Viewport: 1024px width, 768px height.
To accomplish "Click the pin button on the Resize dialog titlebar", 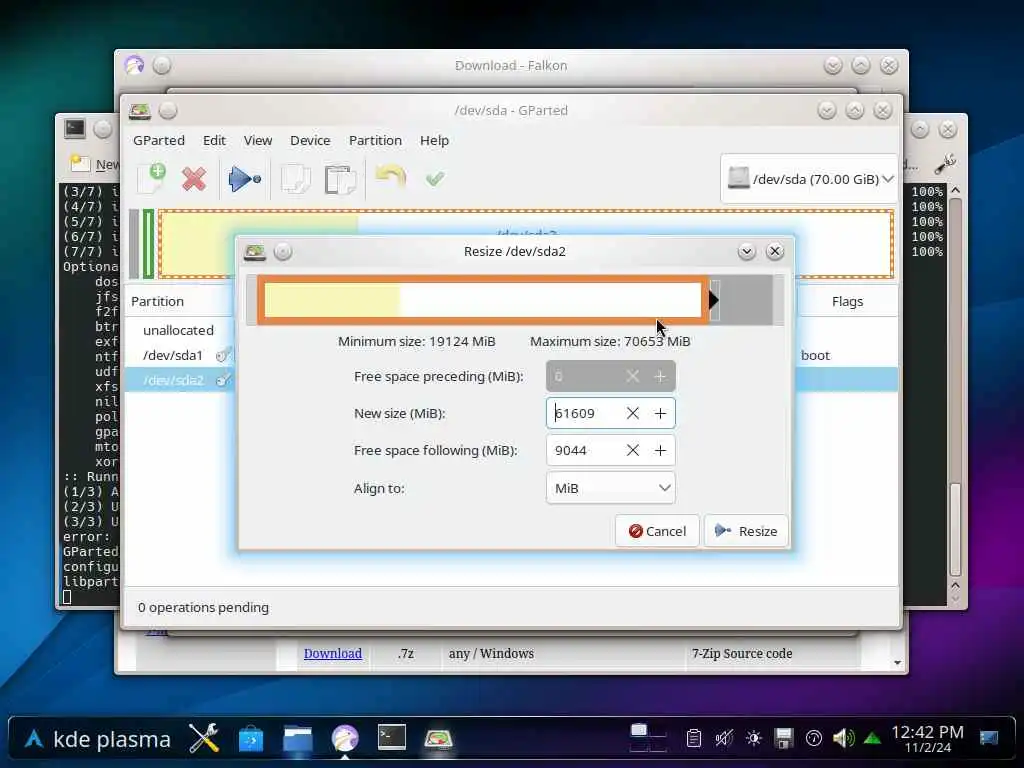I will click(283, 251).
